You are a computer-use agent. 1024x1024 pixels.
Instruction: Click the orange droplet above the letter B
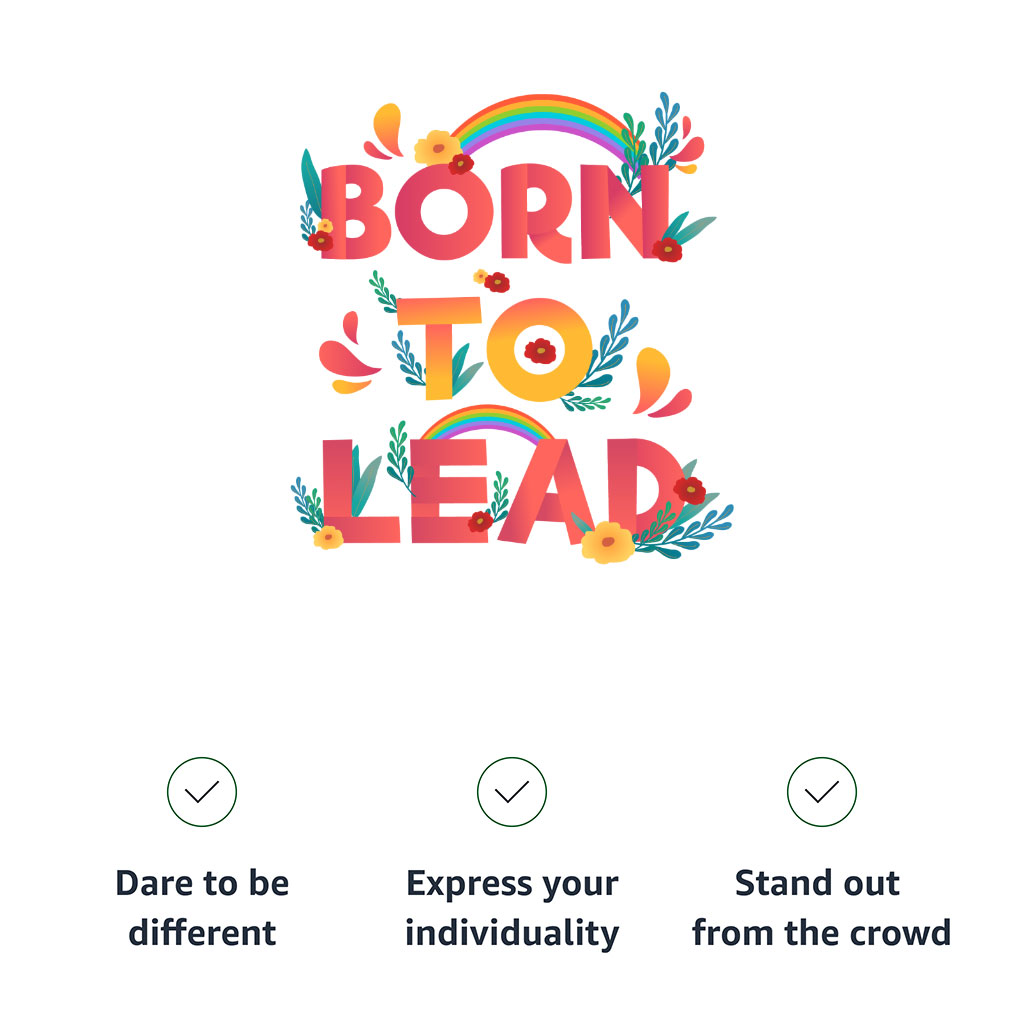click(x=387, y=126)
